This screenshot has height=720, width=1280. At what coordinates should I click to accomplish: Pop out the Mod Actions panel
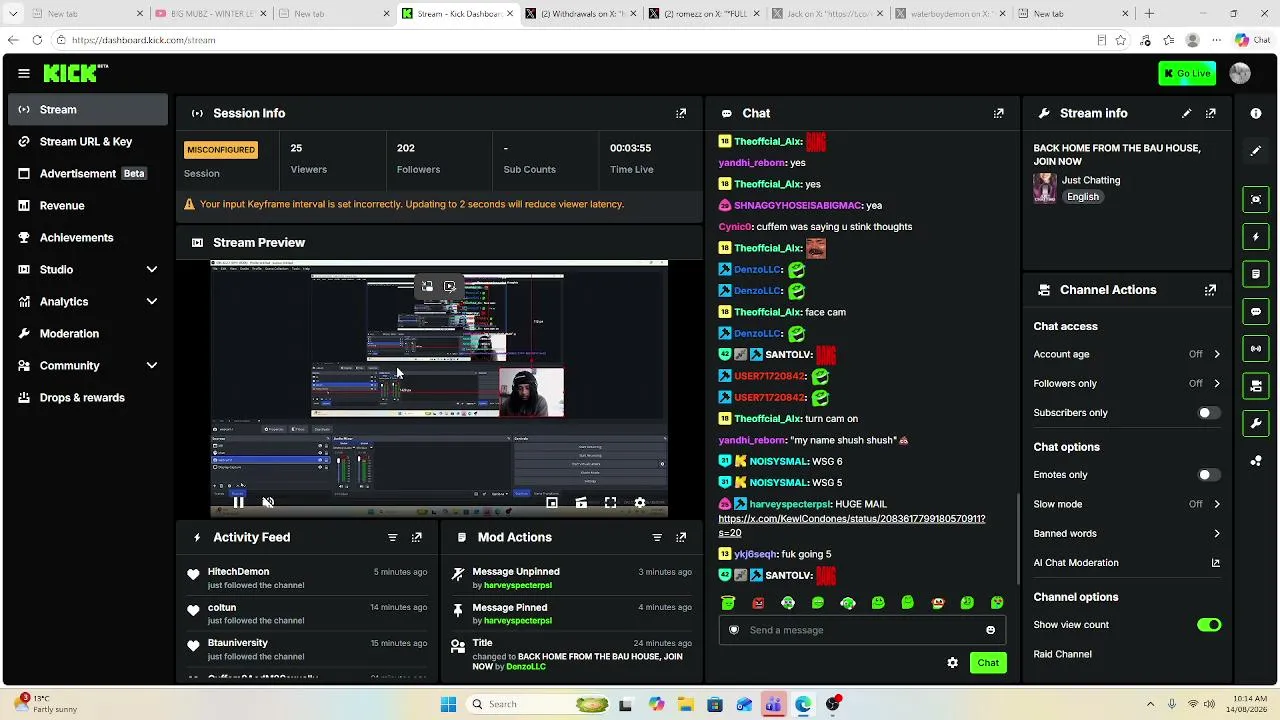pyautogui.click(x=681, y=538)
